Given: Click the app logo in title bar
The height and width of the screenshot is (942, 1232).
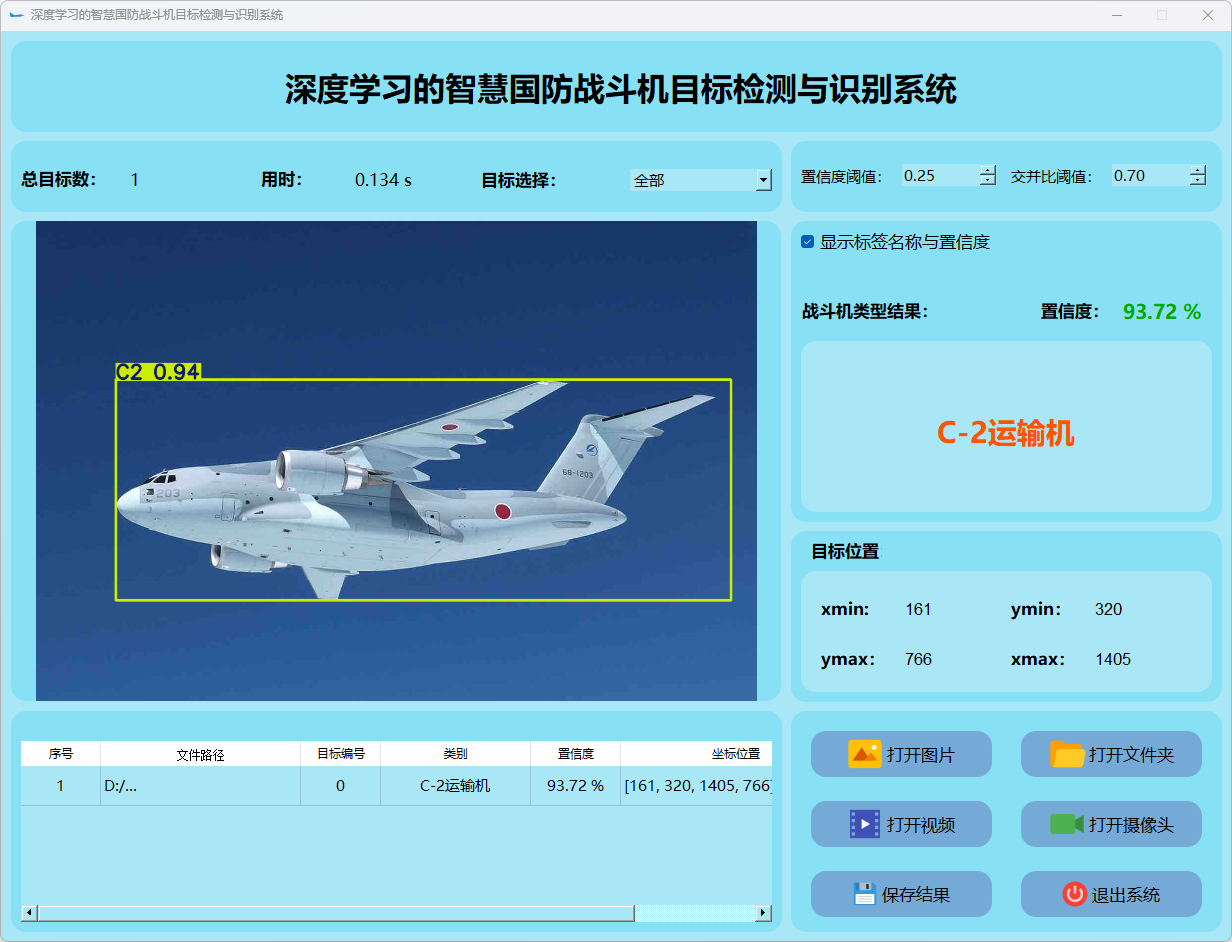Looking at the screenshot, I should pos(16,15).
